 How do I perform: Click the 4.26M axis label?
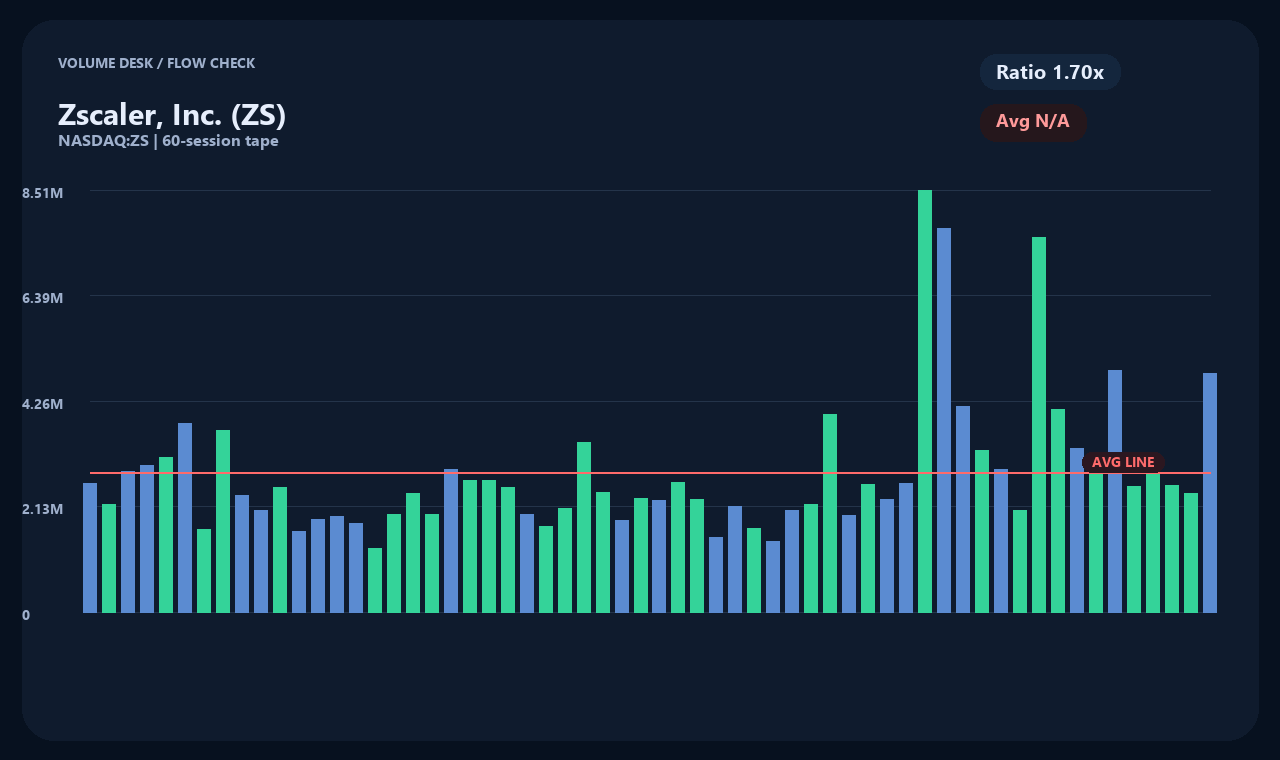click(x=43, y=404)
